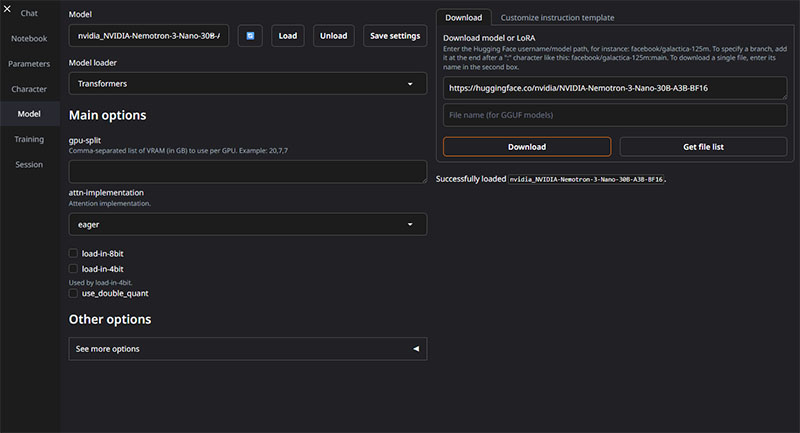Viewport: 800px width, 433px height.
Task: Go to the Parameters tab
Action: [x=29, y=64]
